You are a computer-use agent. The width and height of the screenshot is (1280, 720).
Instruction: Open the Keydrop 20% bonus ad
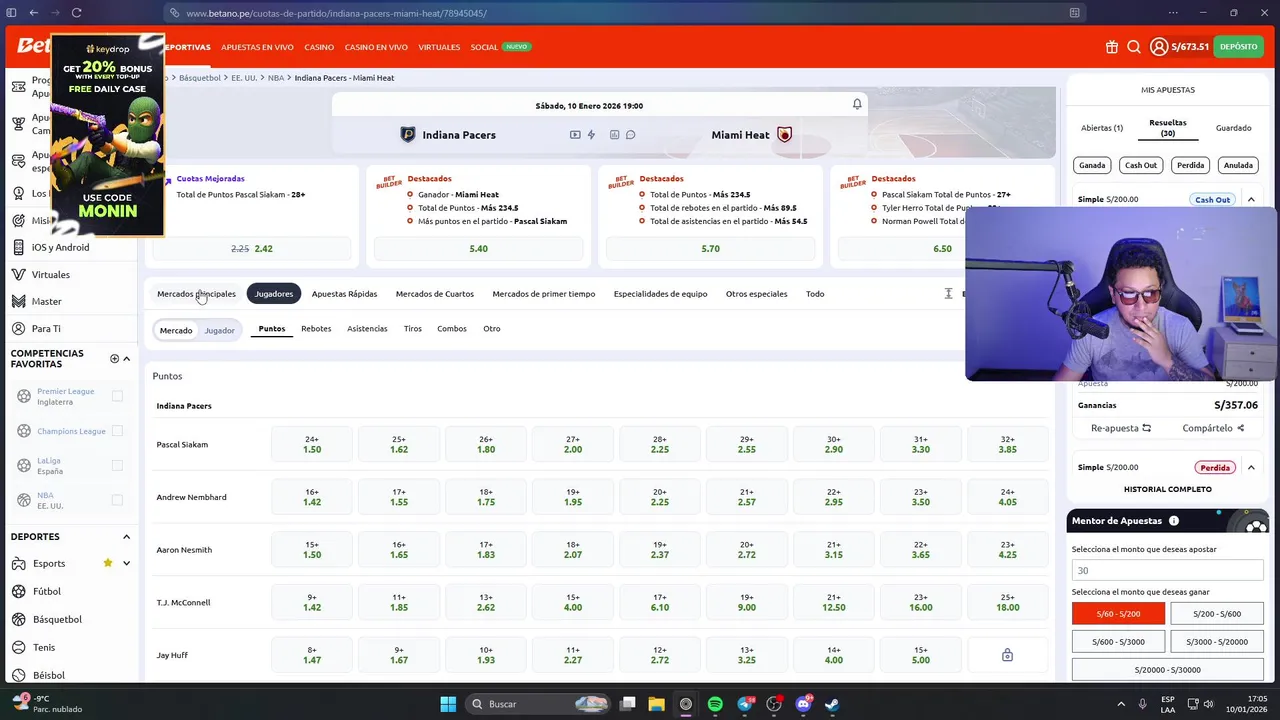(x=107, y=135)
